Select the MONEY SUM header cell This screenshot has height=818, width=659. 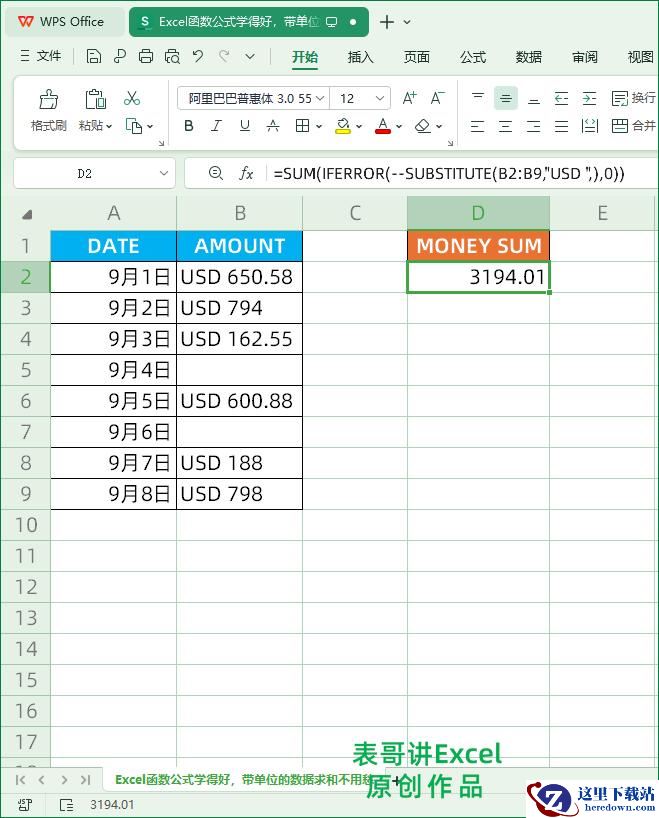click(478, 246)
